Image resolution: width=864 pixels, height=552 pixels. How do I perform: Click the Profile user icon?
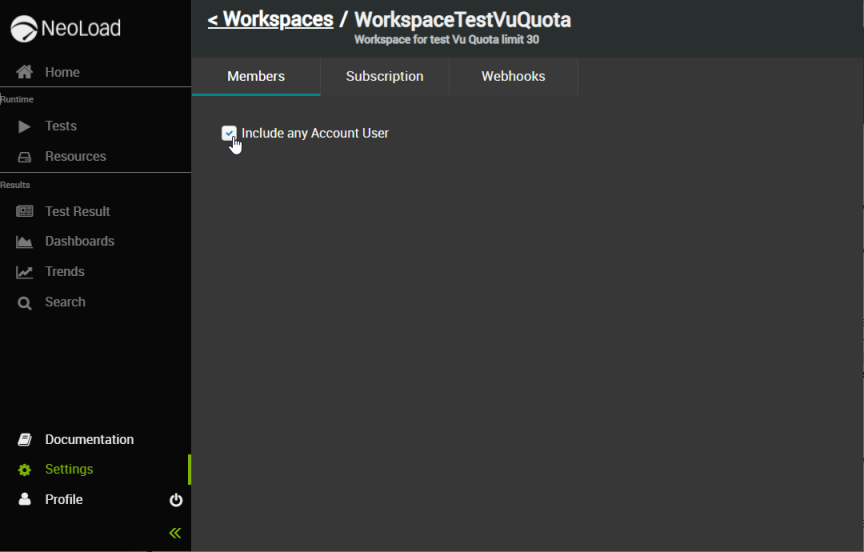click(x=25, y=499)
